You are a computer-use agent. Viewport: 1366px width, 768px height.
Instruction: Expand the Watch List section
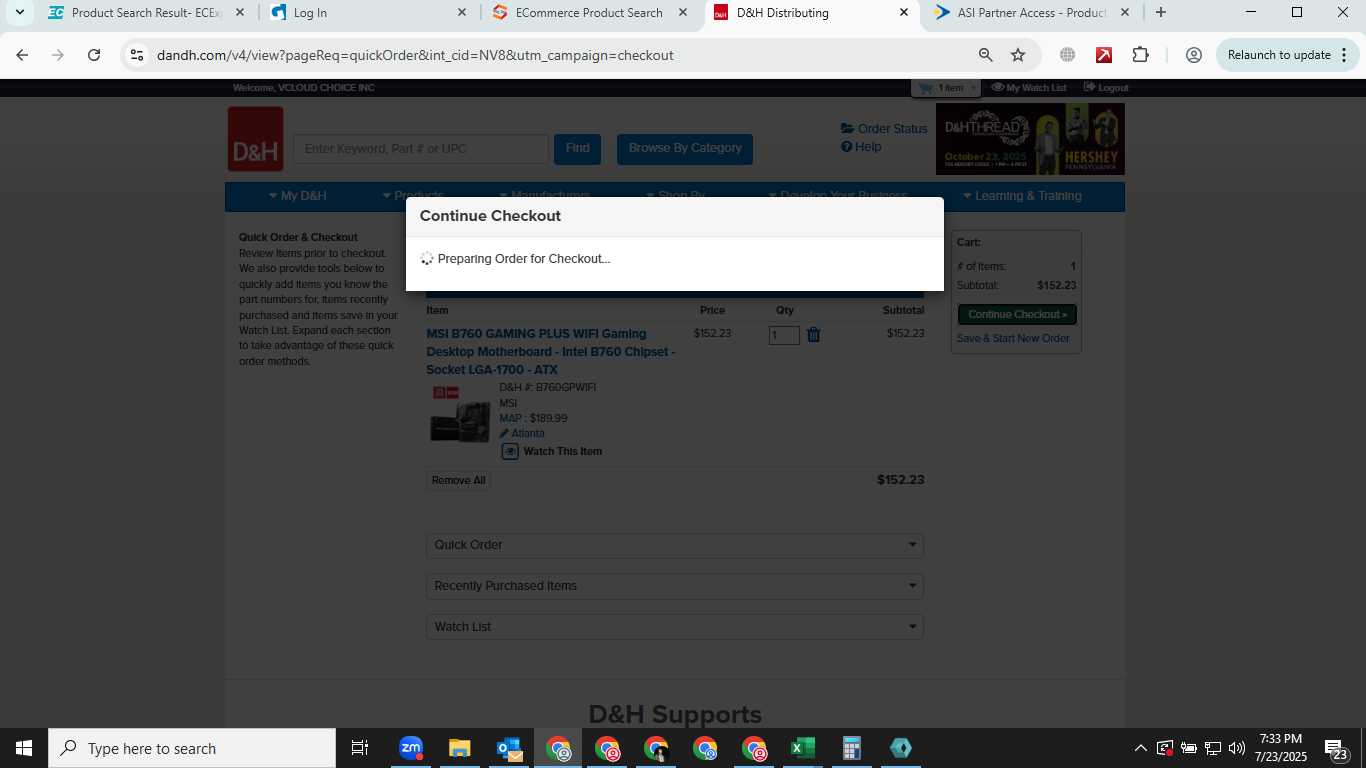coord(675,627)
